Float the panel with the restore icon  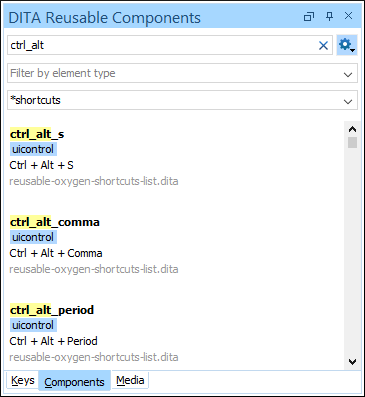point(309,16)
